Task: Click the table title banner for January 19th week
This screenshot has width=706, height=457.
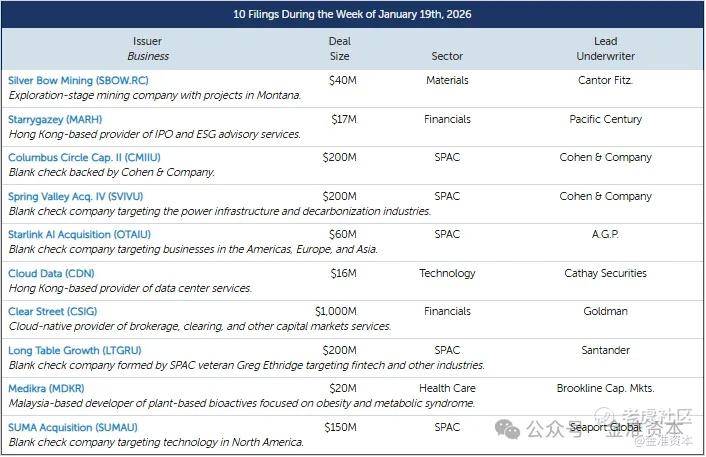Action: 352,14
